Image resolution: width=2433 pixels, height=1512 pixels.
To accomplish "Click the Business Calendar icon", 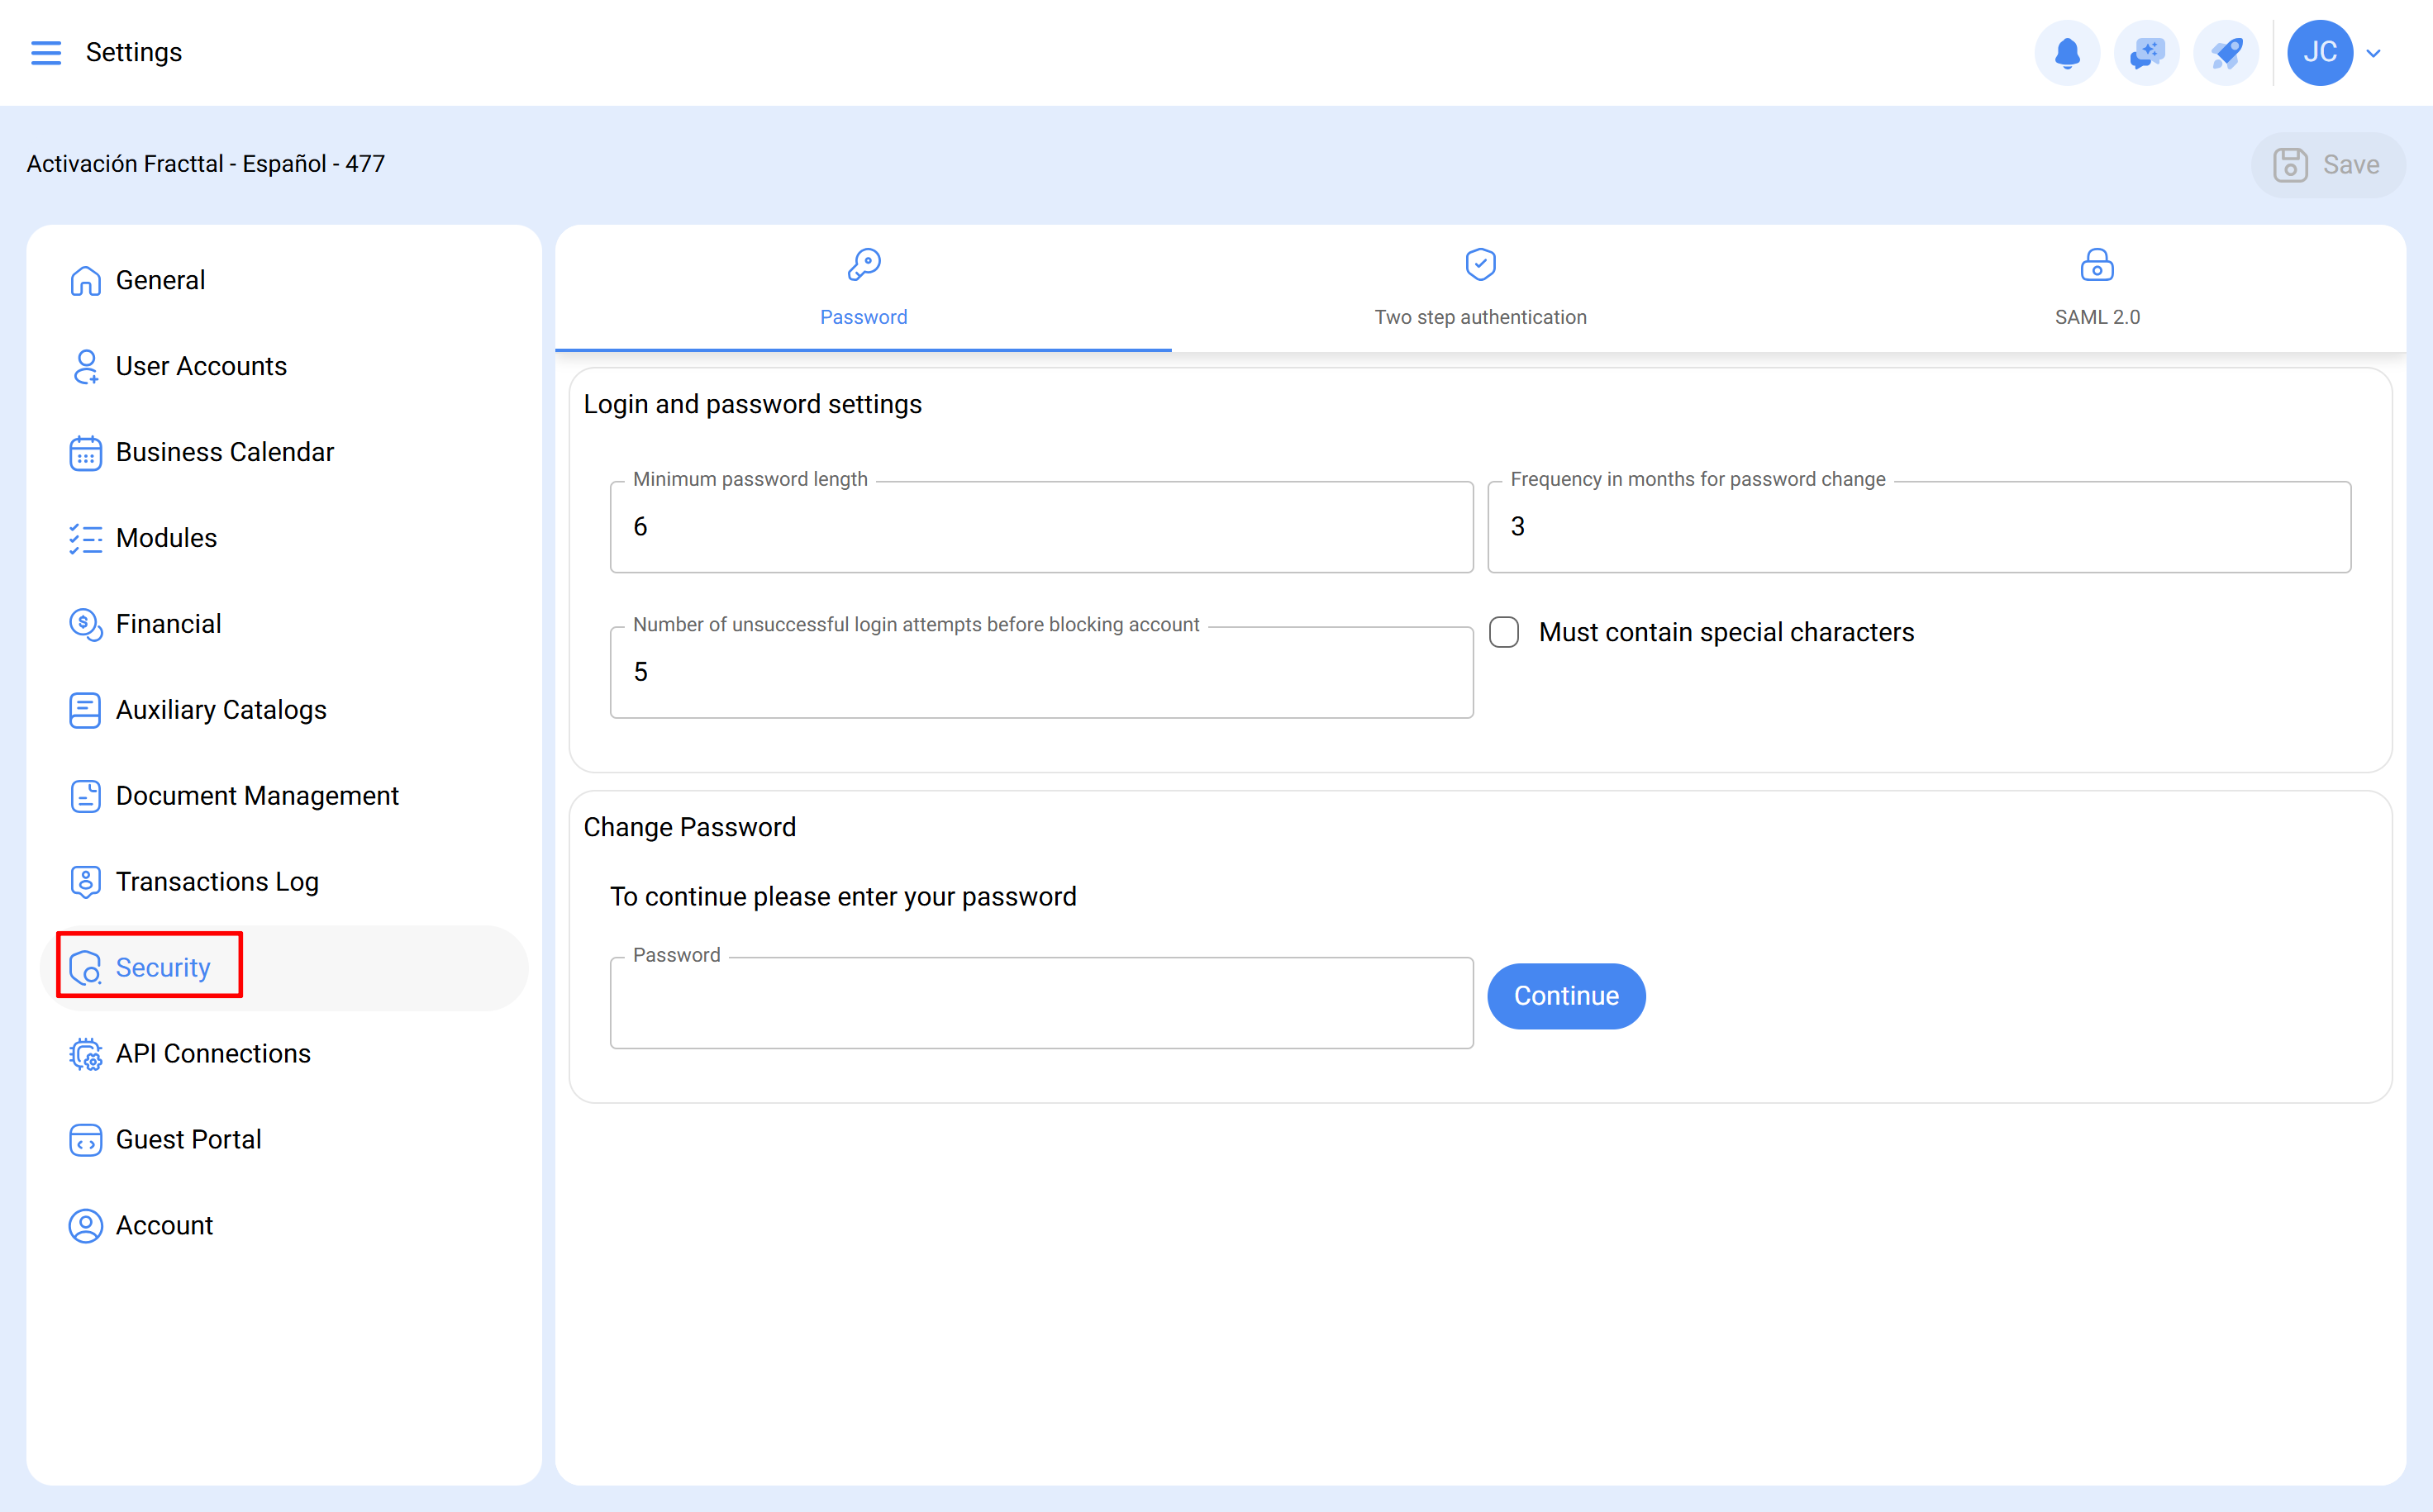I will (85, 452).
